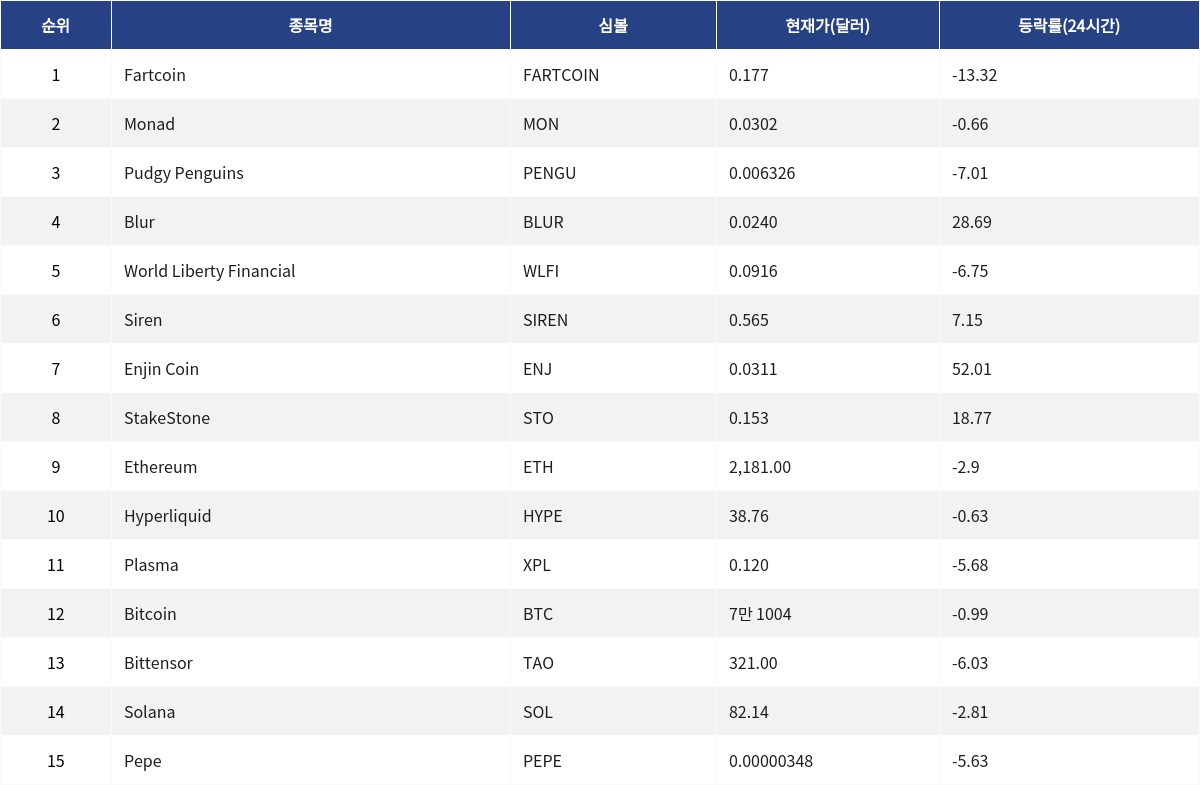Click the 종목명 column header
This screenshot has height=785, width=1200.
(310, 26)
